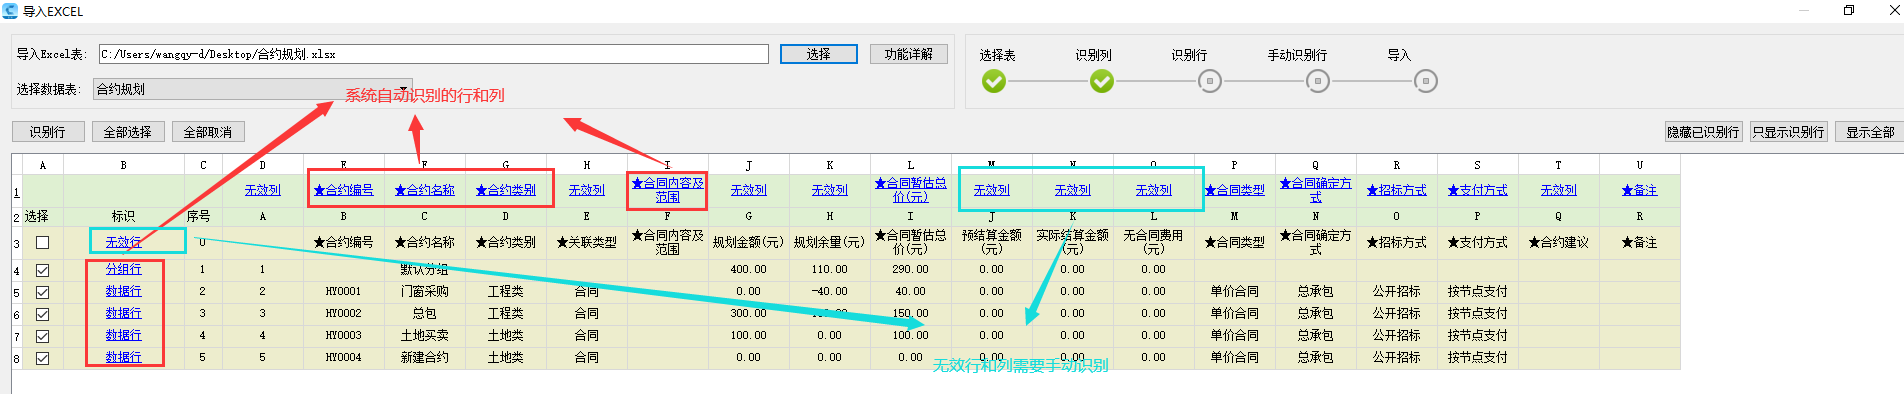Uncheck the checkbox for row HY0003

pyautogui.click(x=43, y=336)
